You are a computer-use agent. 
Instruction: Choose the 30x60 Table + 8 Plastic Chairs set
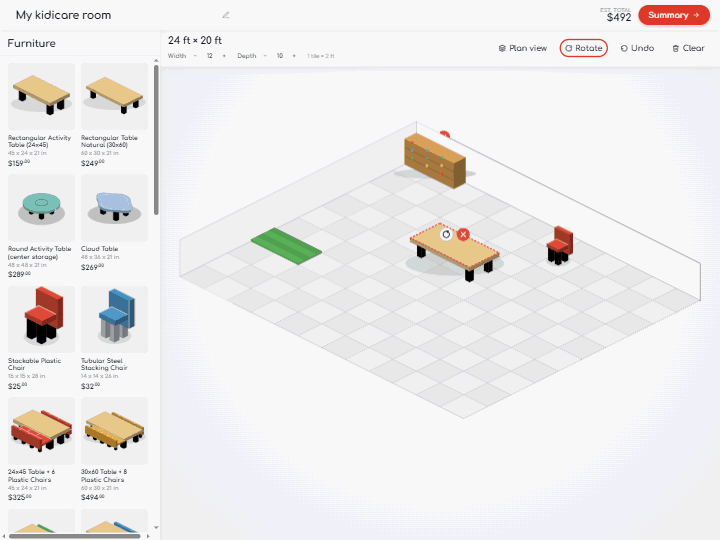coord(114,431)
